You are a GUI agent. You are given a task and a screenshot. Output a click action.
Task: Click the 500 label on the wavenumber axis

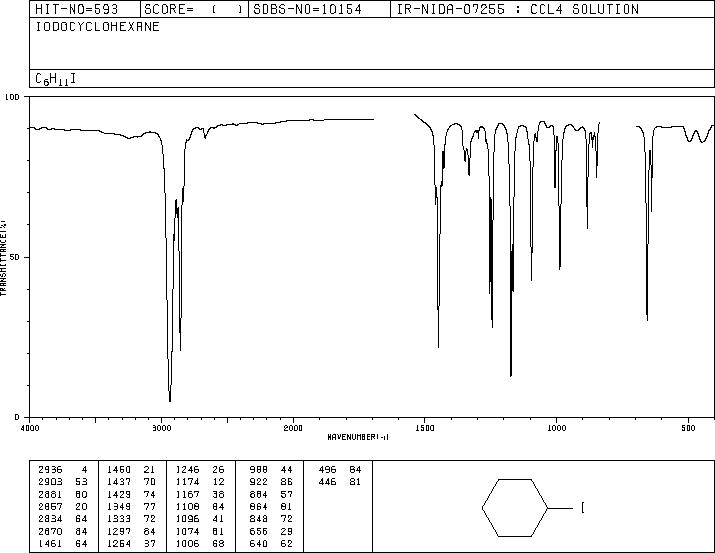tap(688, 428)
